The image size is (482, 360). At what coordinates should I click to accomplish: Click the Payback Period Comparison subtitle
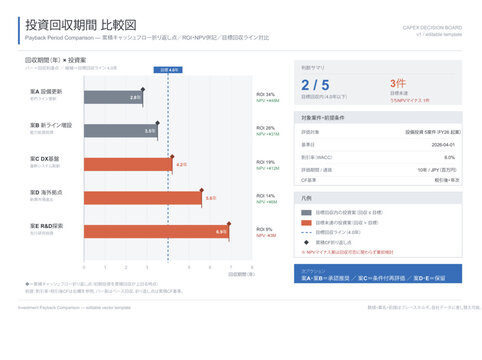point(147,38)
